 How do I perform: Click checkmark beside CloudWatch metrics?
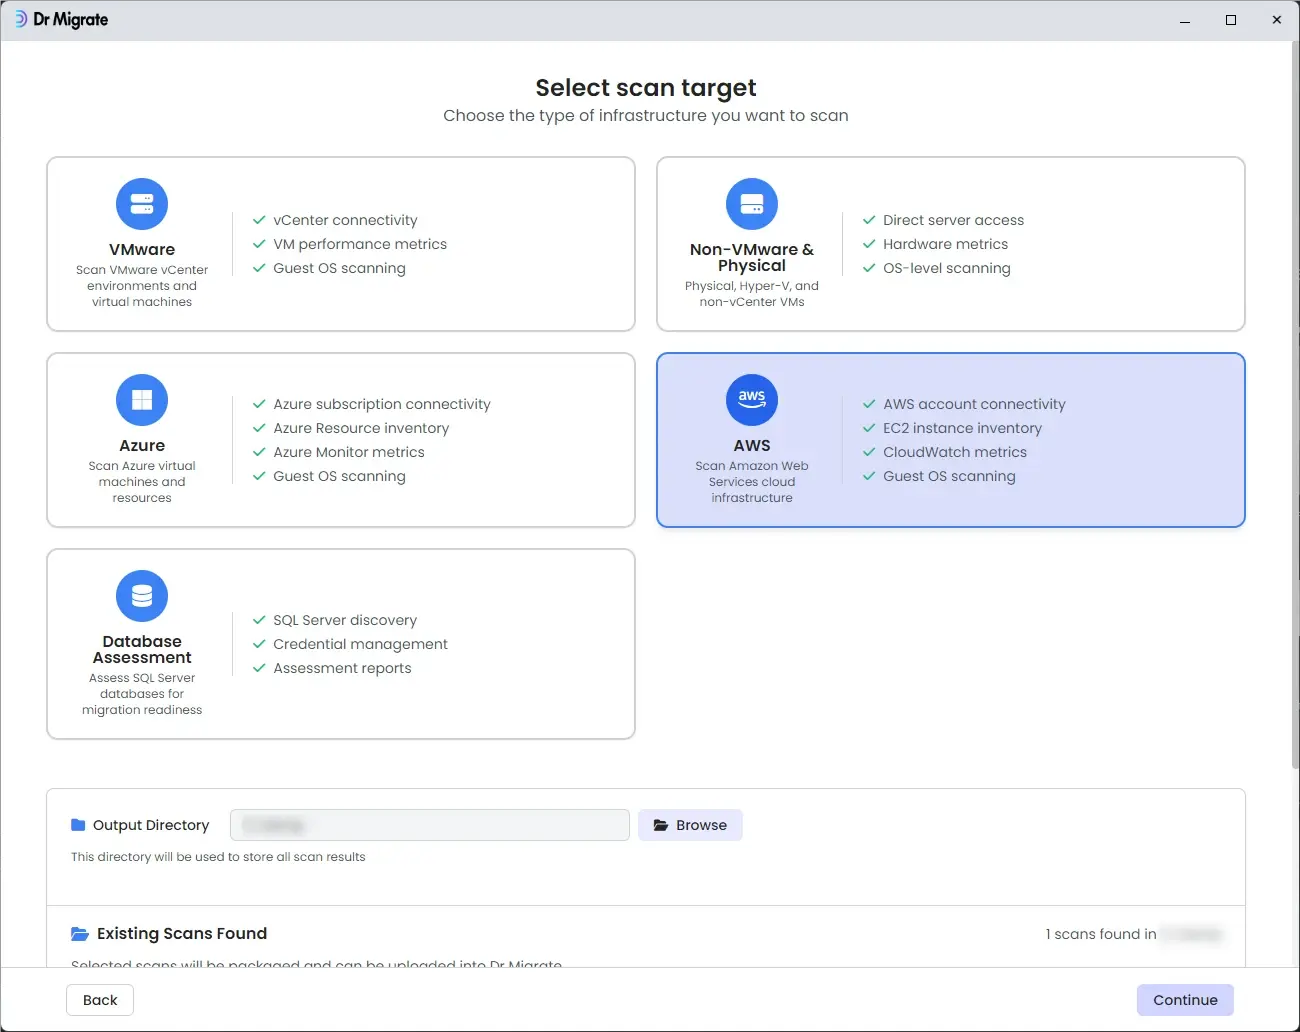pos(869,452)
